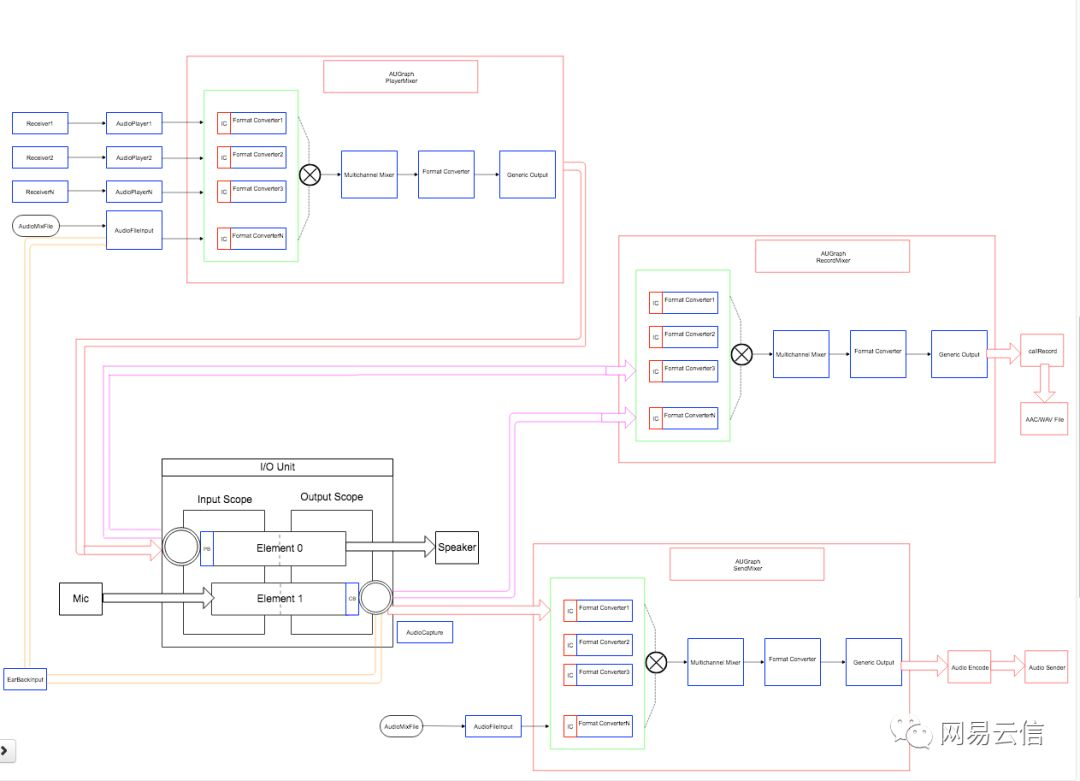Viewport: 1080px width, 781px height.
Task: Click the AudioCapture block
Action: 425,632
